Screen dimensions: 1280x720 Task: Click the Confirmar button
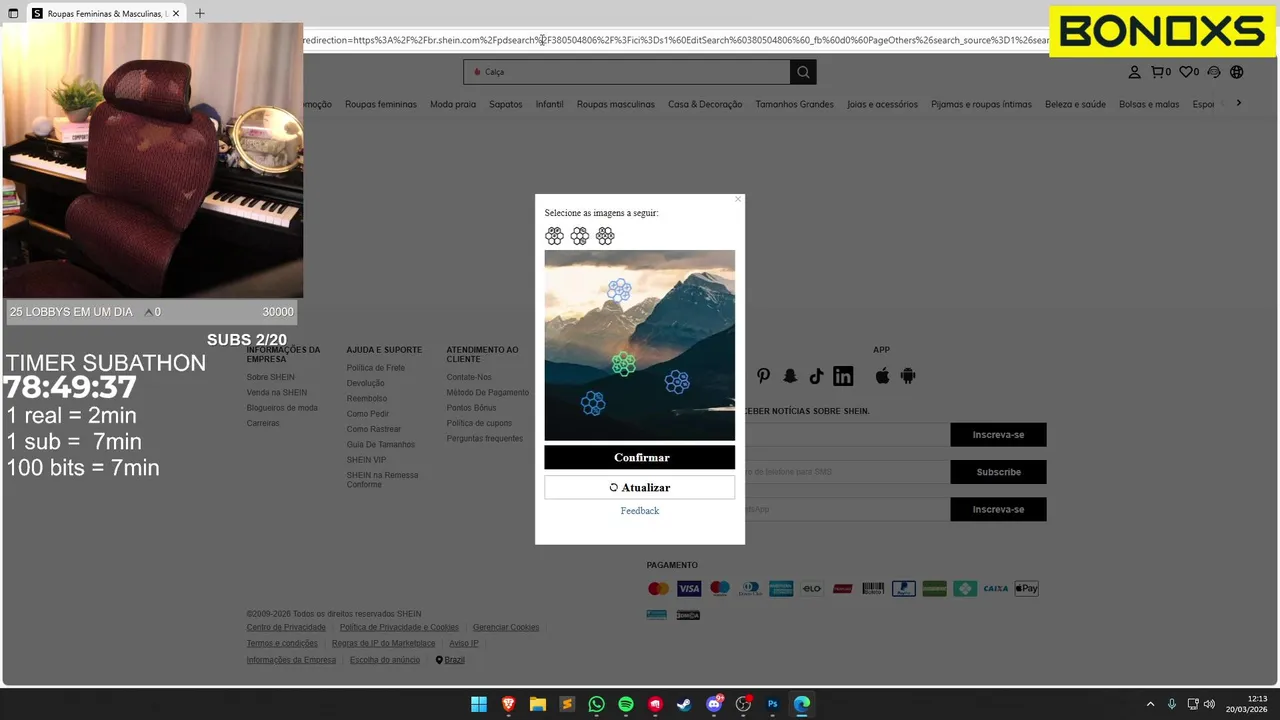(x=640, y=457)
